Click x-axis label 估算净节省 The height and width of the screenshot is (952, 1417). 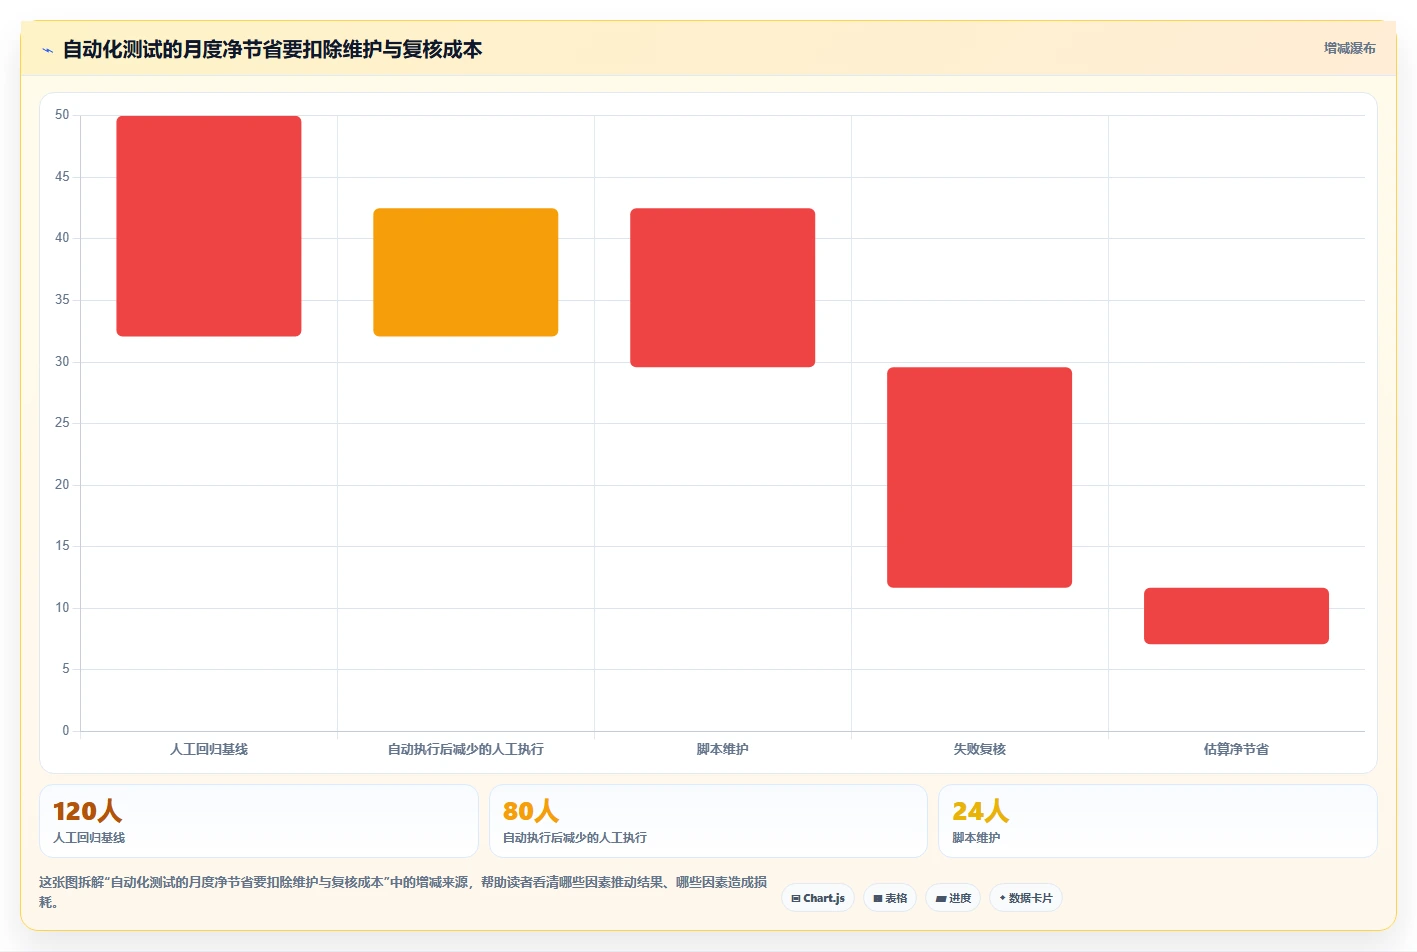(1237, 749)
